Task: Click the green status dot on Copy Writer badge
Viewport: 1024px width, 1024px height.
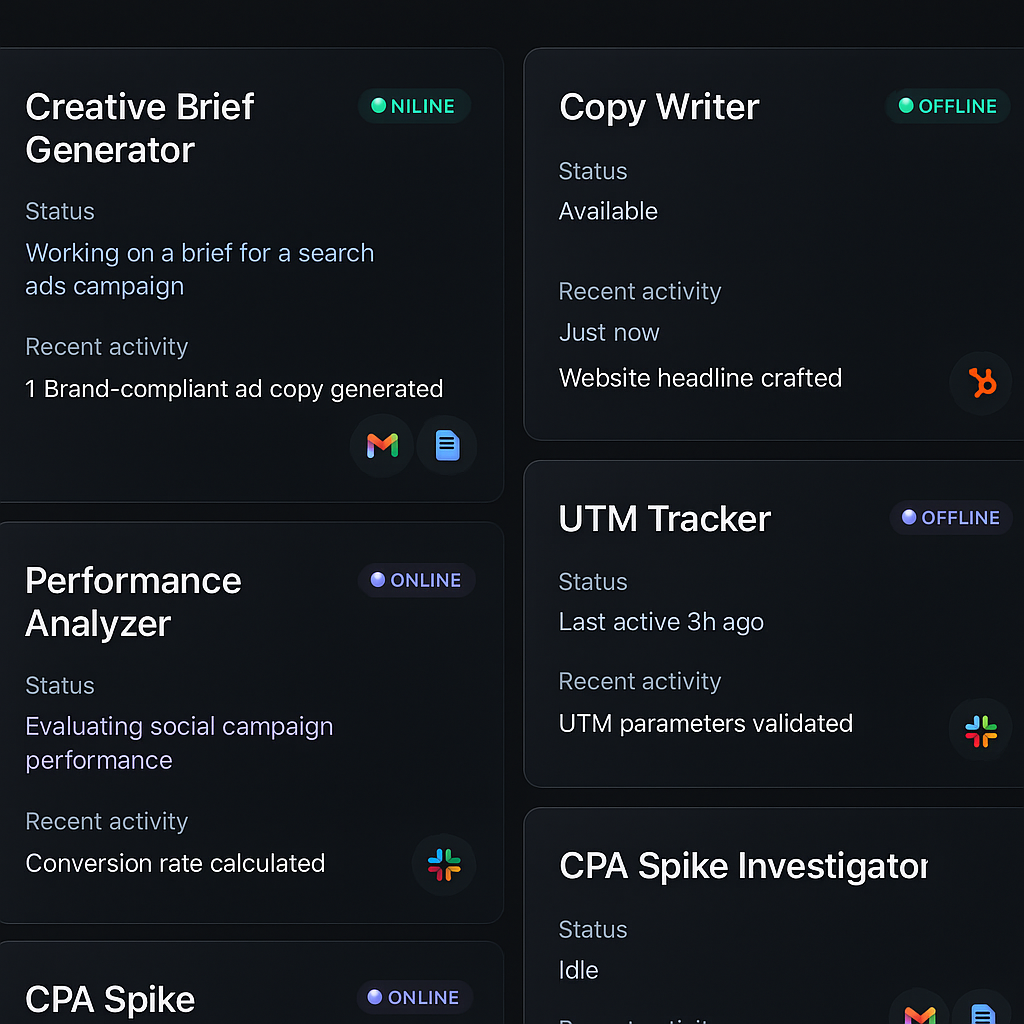Action: click(906, 106)
